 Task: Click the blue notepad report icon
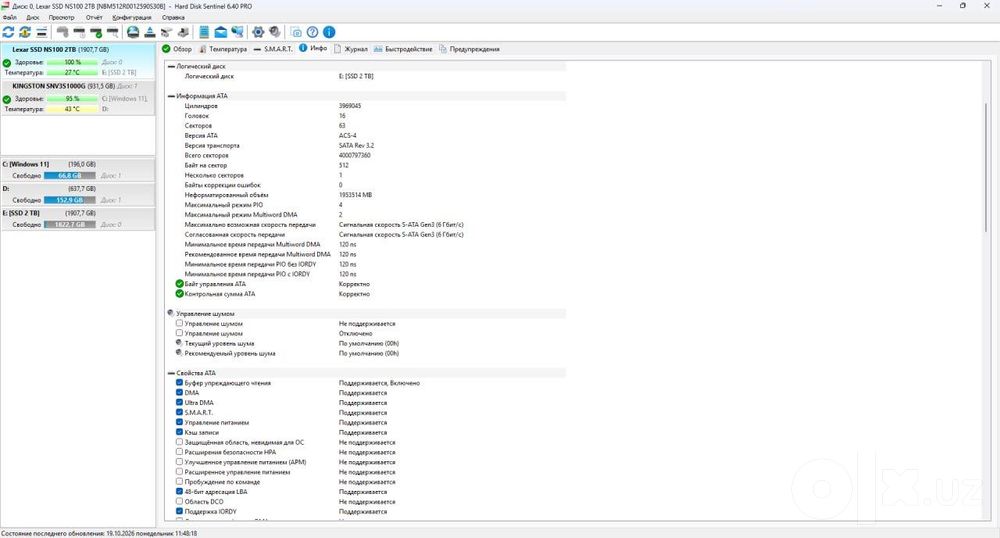[x=204, y=32]
